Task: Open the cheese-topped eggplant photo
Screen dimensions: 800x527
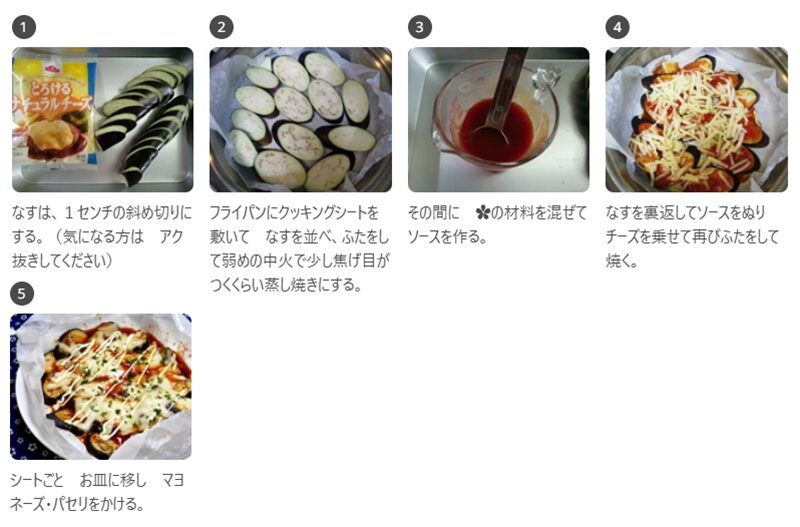Action: (x=696, y=120)
